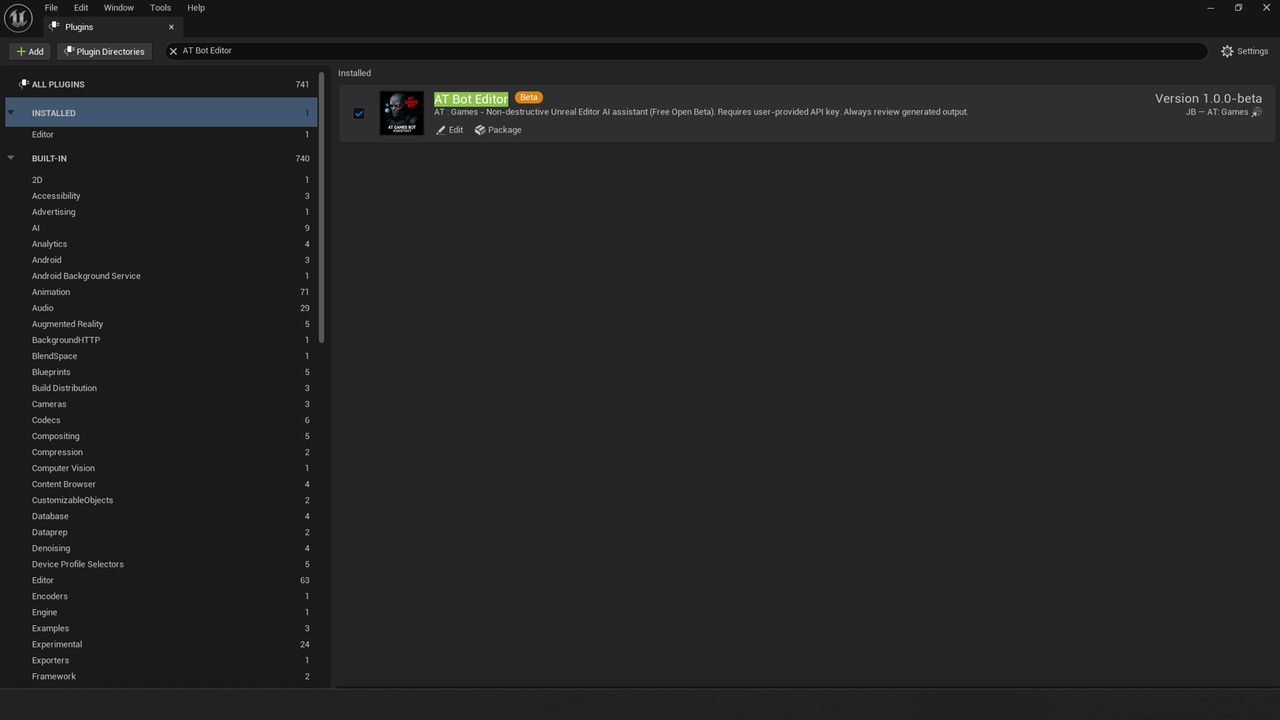This screenshot has width=1280, height=720.
Task: Open the Tools menu
Action: pyautogui.click(x=160, y=8)
